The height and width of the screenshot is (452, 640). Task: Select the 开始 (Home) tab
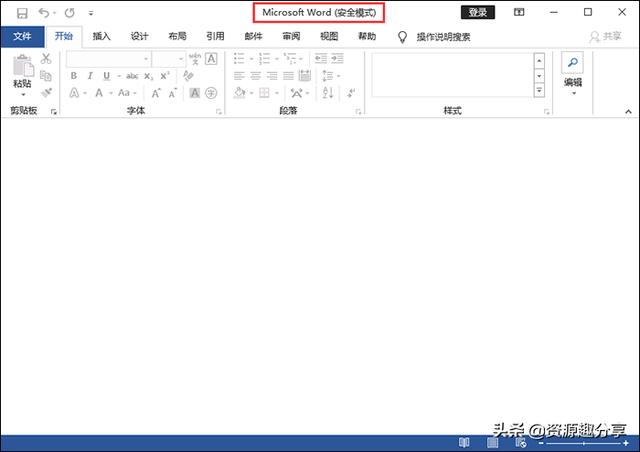click(x=64, y=36)
